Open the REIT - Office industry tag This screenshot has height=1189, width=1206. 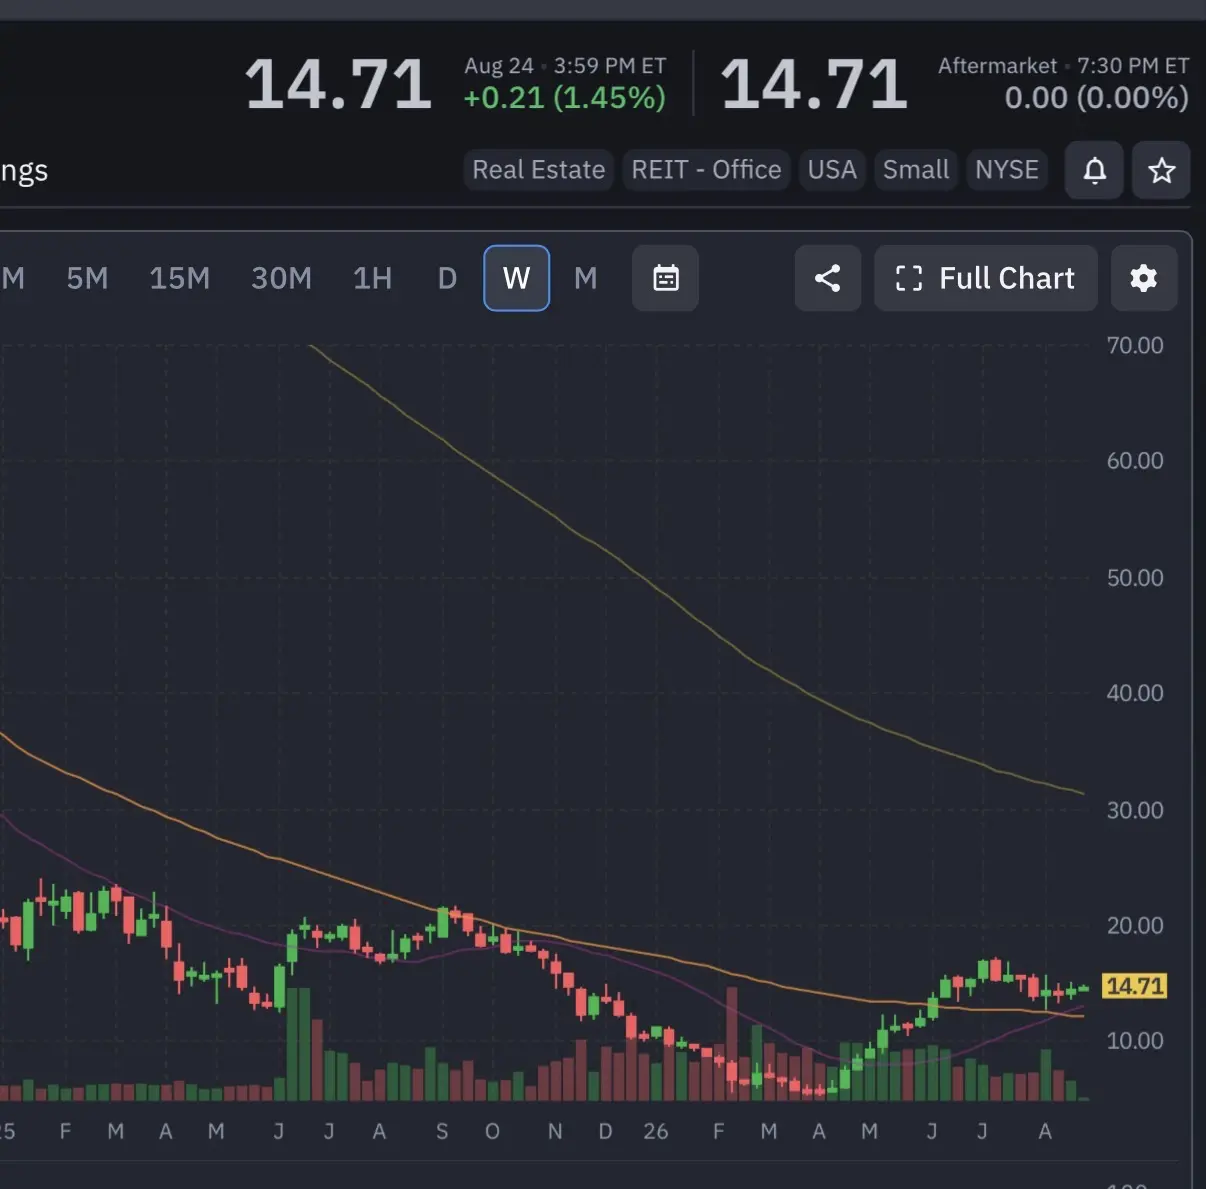pyautogui.click(x=706, y=170)
